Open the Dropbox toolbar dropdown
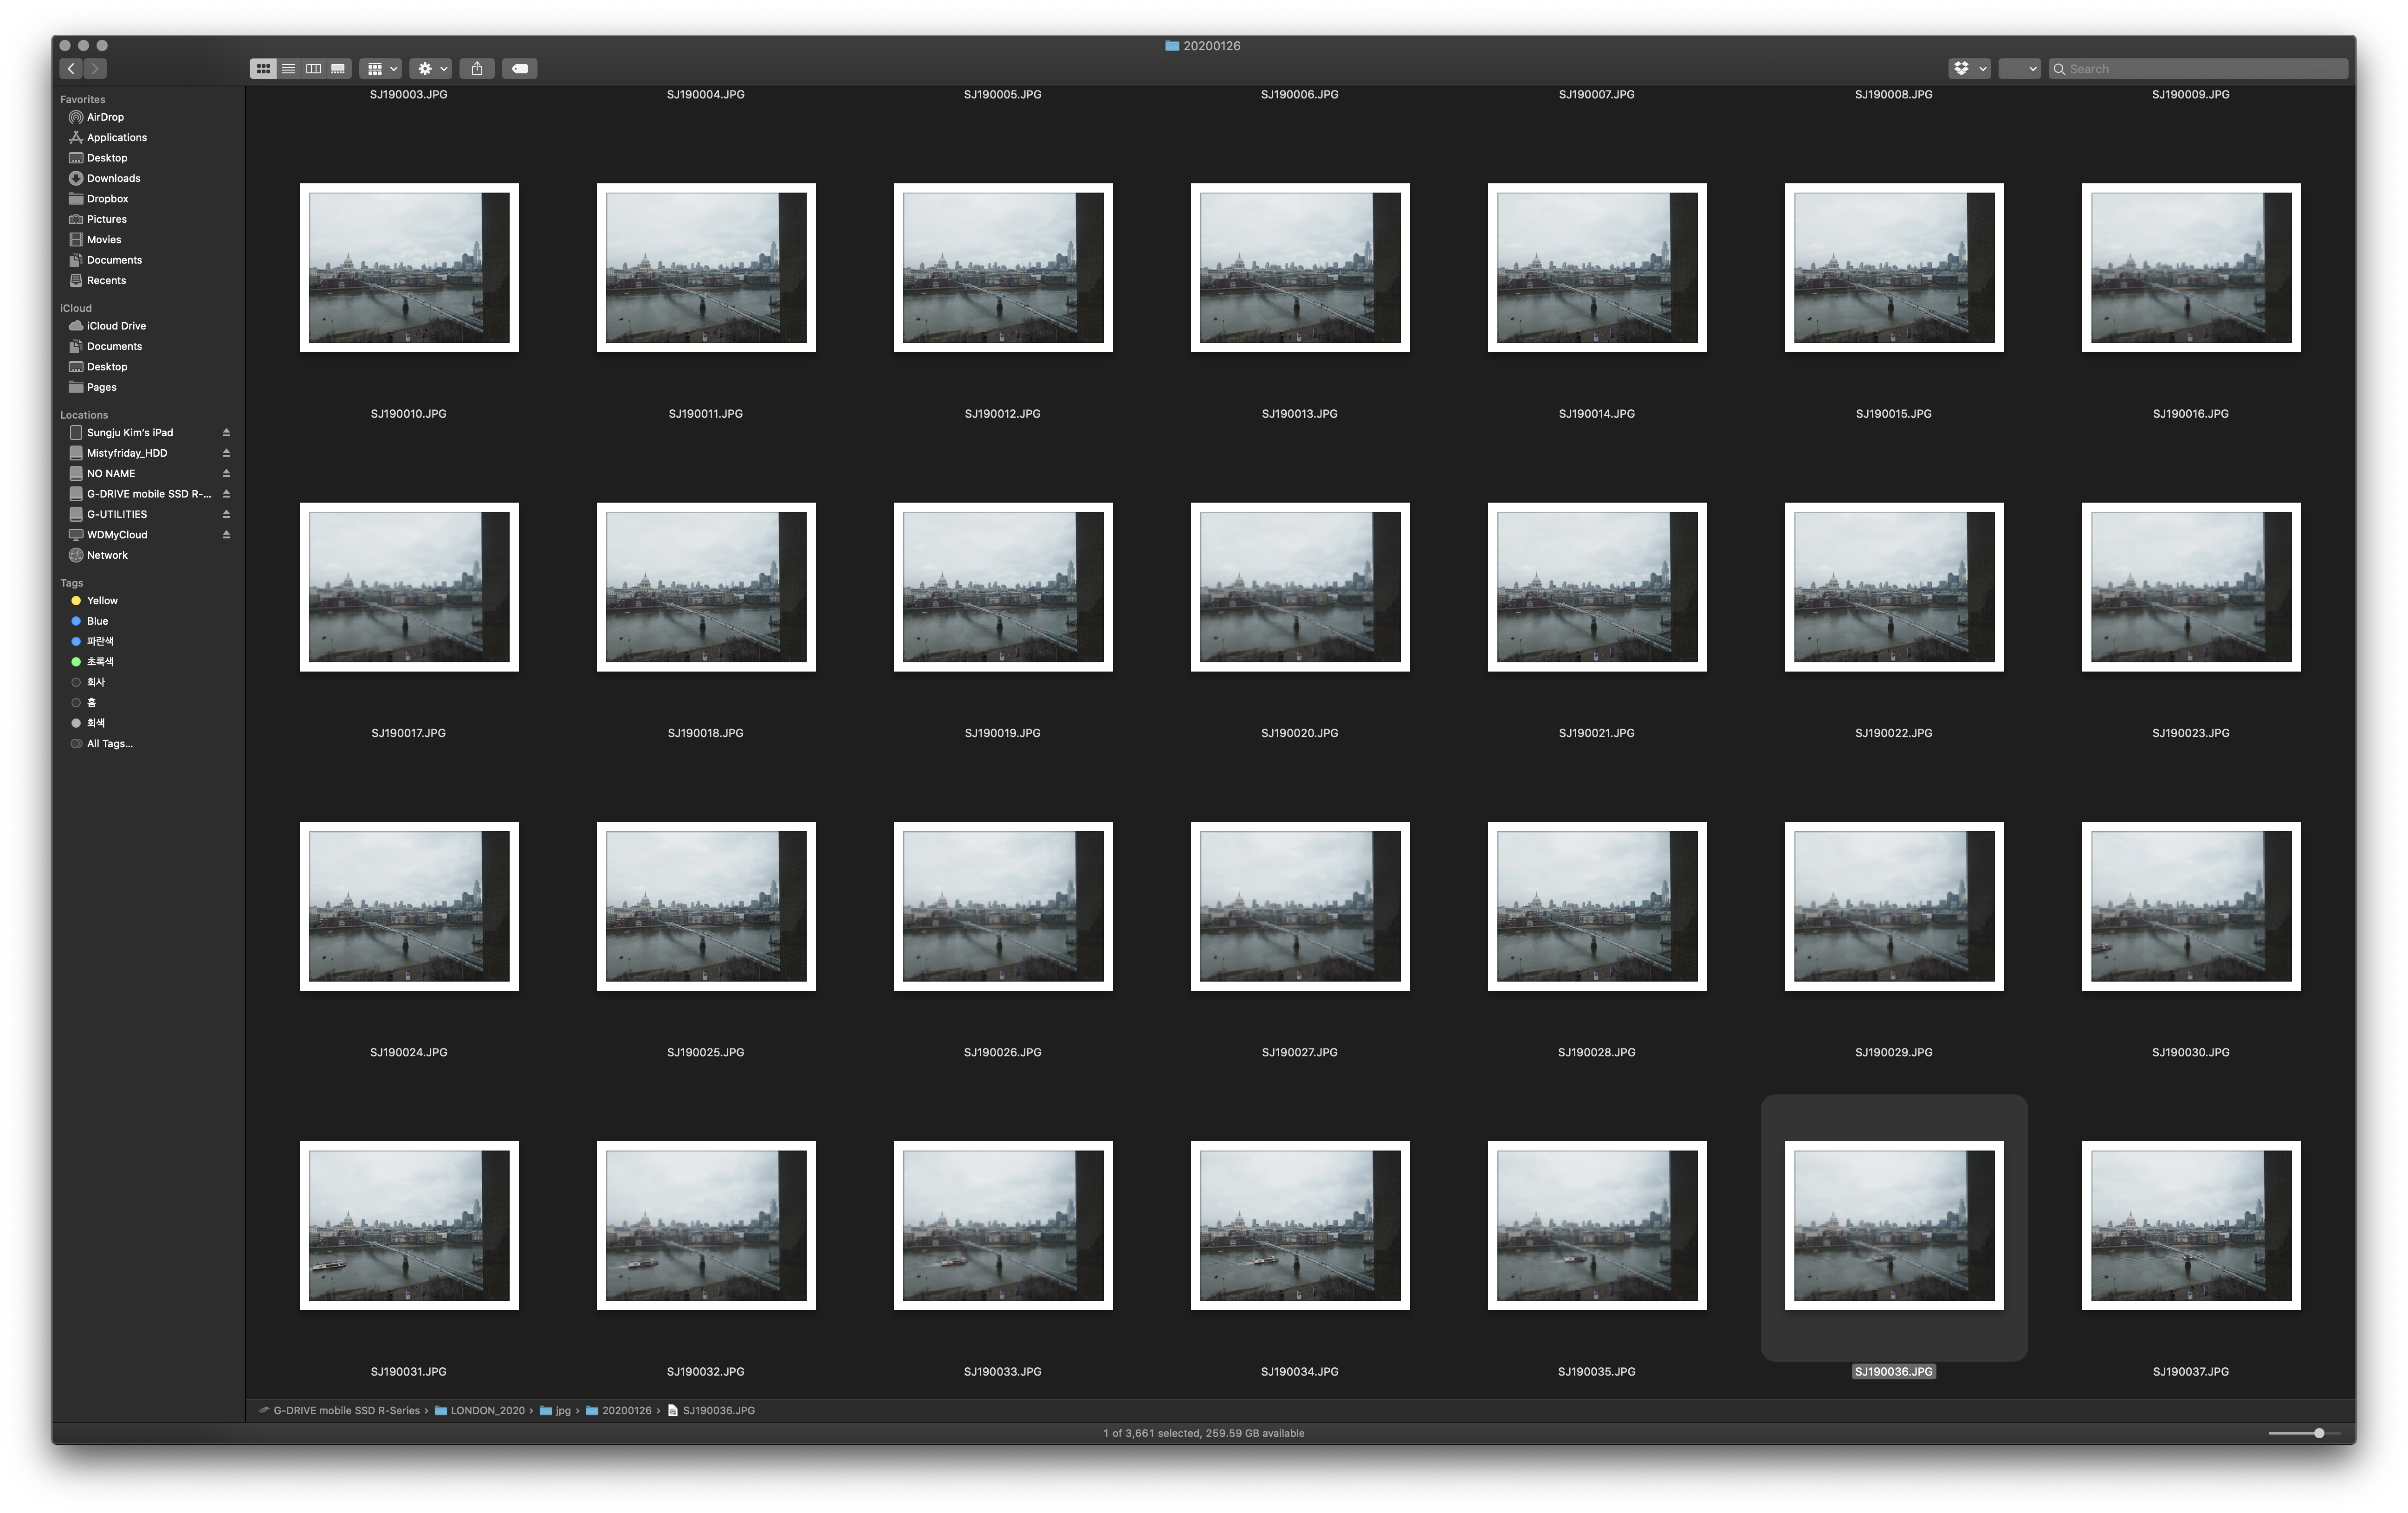Viewport: 2408px width, 1513px height. 1969,69
